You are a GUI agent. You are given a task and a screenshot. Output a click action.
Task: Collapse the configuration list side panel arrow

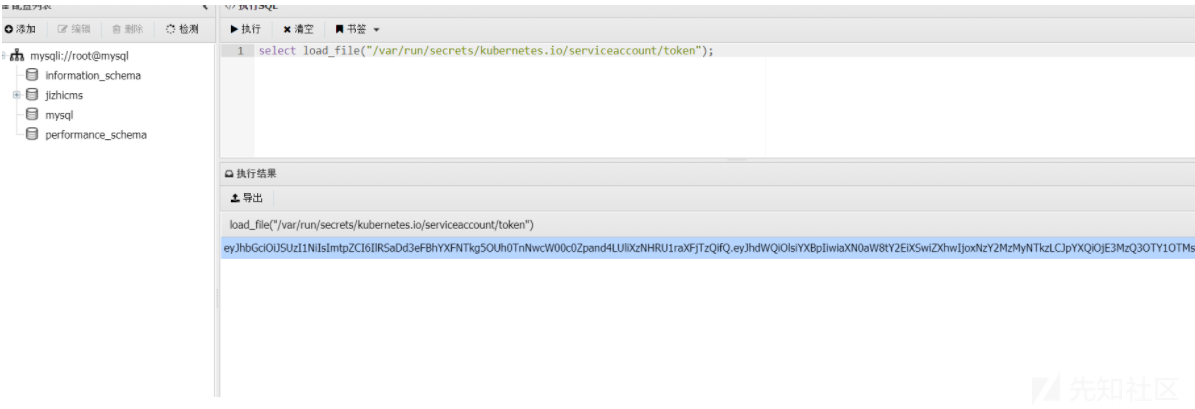click(x=205, y=6)
